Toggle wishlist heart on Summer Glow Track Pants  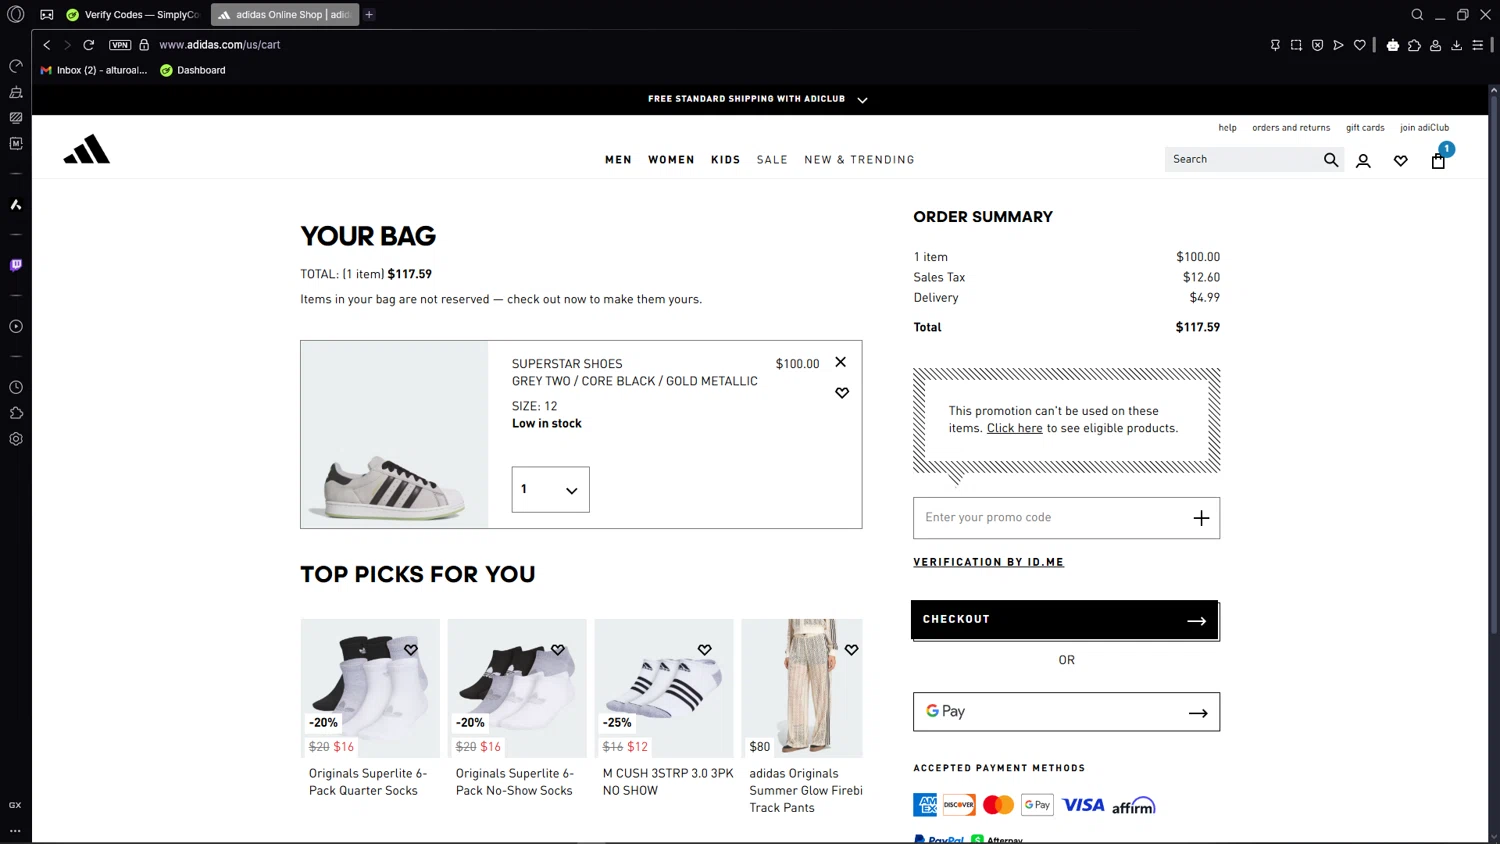851,650
